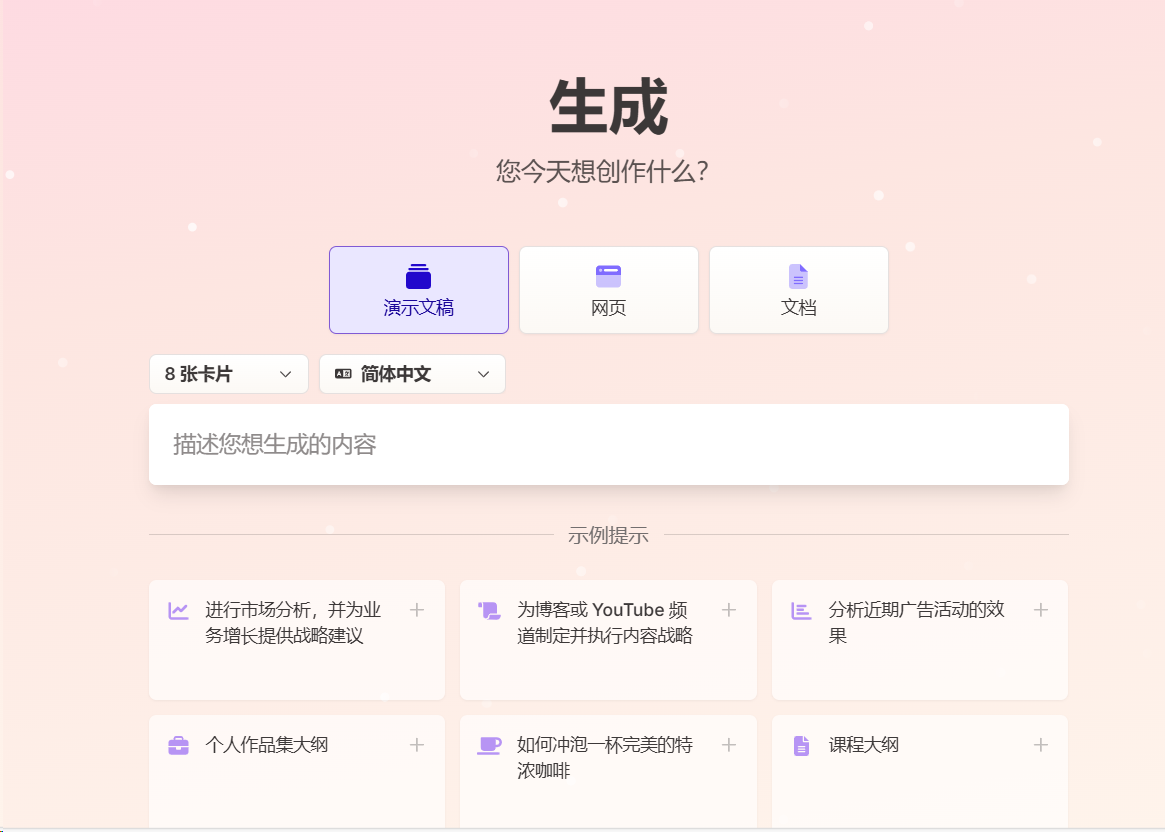Click the market analysis chart icon

point(179,609)
